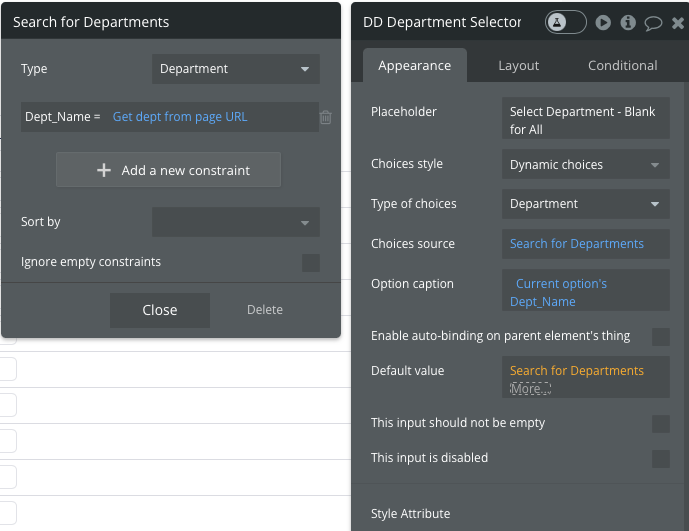The height and width of the screenshot is (531, 689).
Task: Click the plus icon to add constraint
Action: click(104, 170)
